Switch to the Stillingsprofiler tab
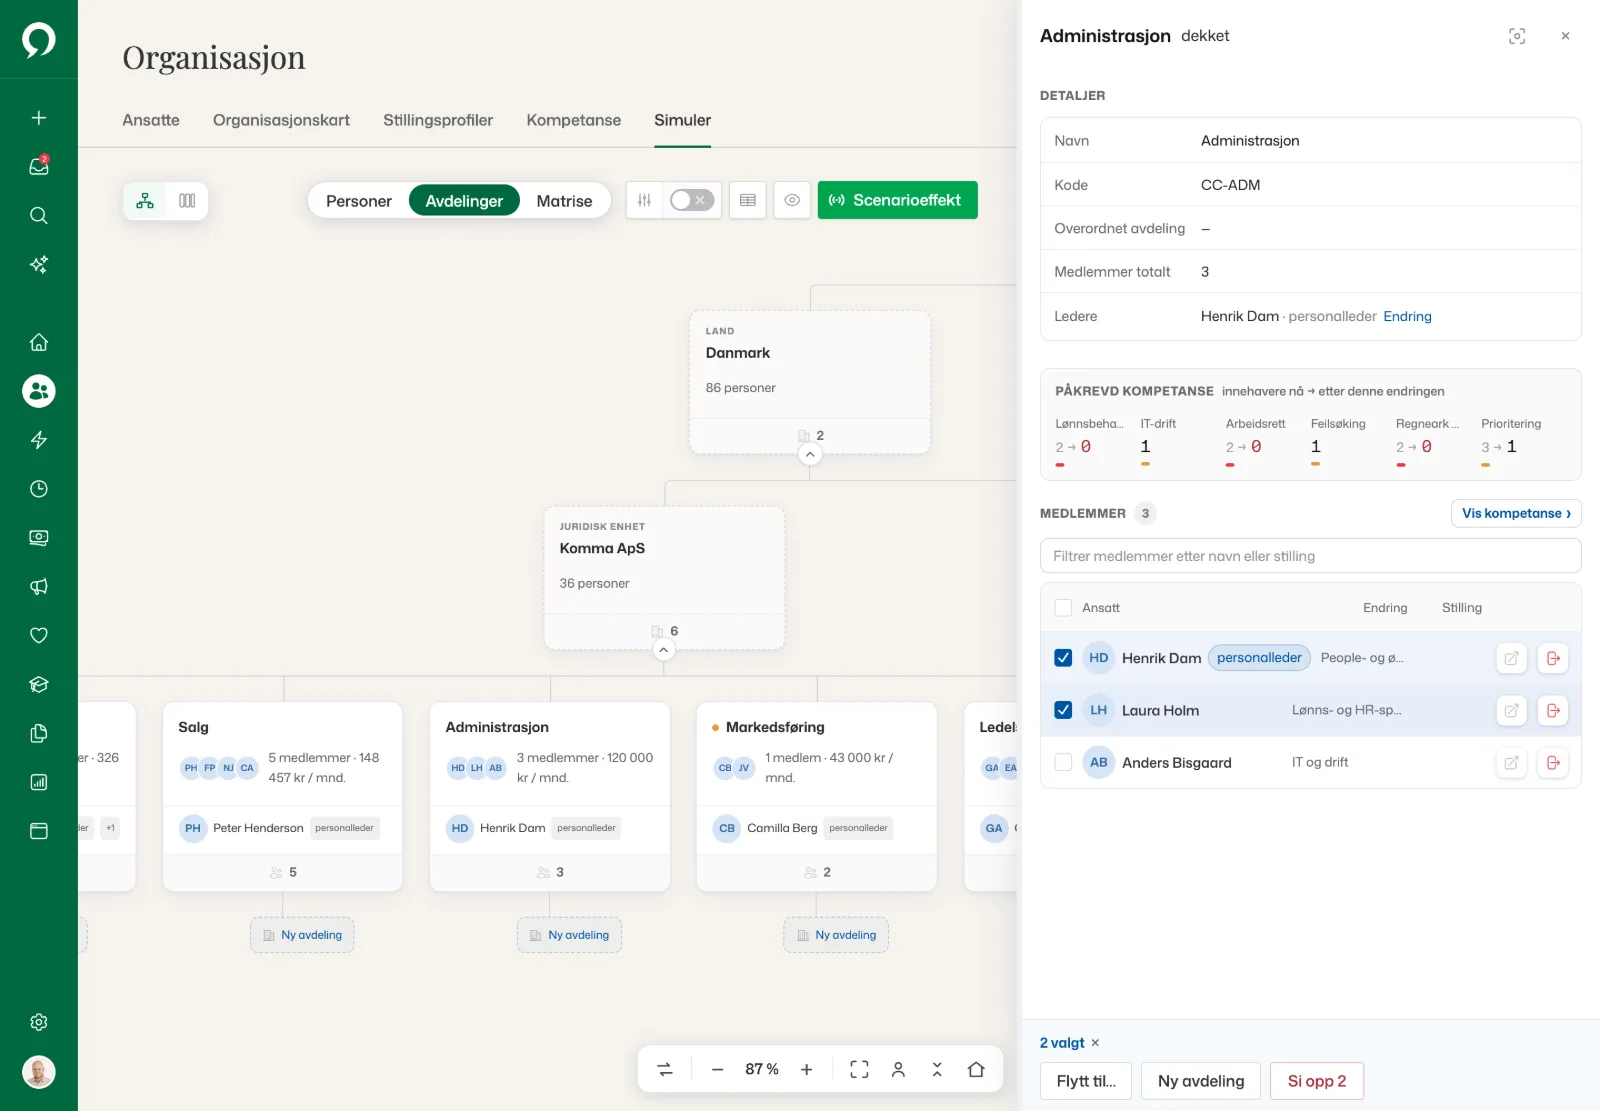1600x1111 pixels. click(x=438, y=120)
